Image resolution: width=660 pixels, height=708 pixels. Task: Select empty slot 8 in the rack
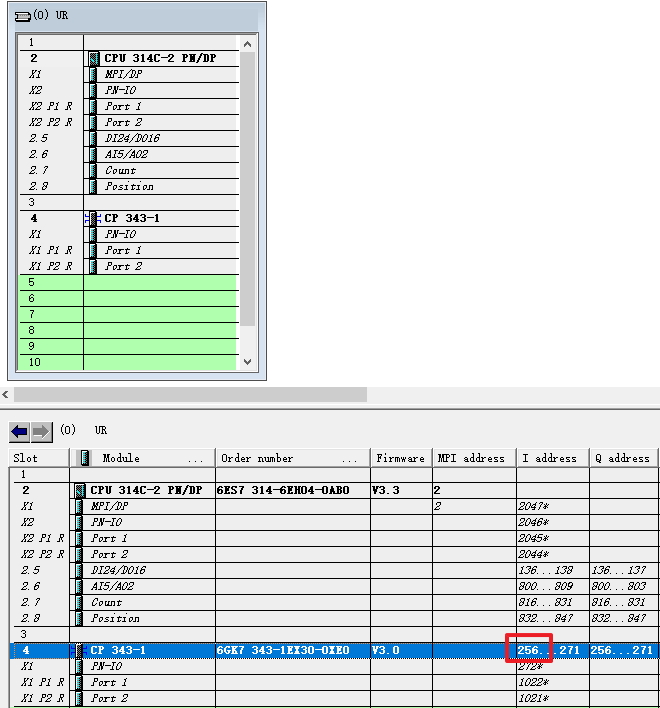click(x=128, y=330)
